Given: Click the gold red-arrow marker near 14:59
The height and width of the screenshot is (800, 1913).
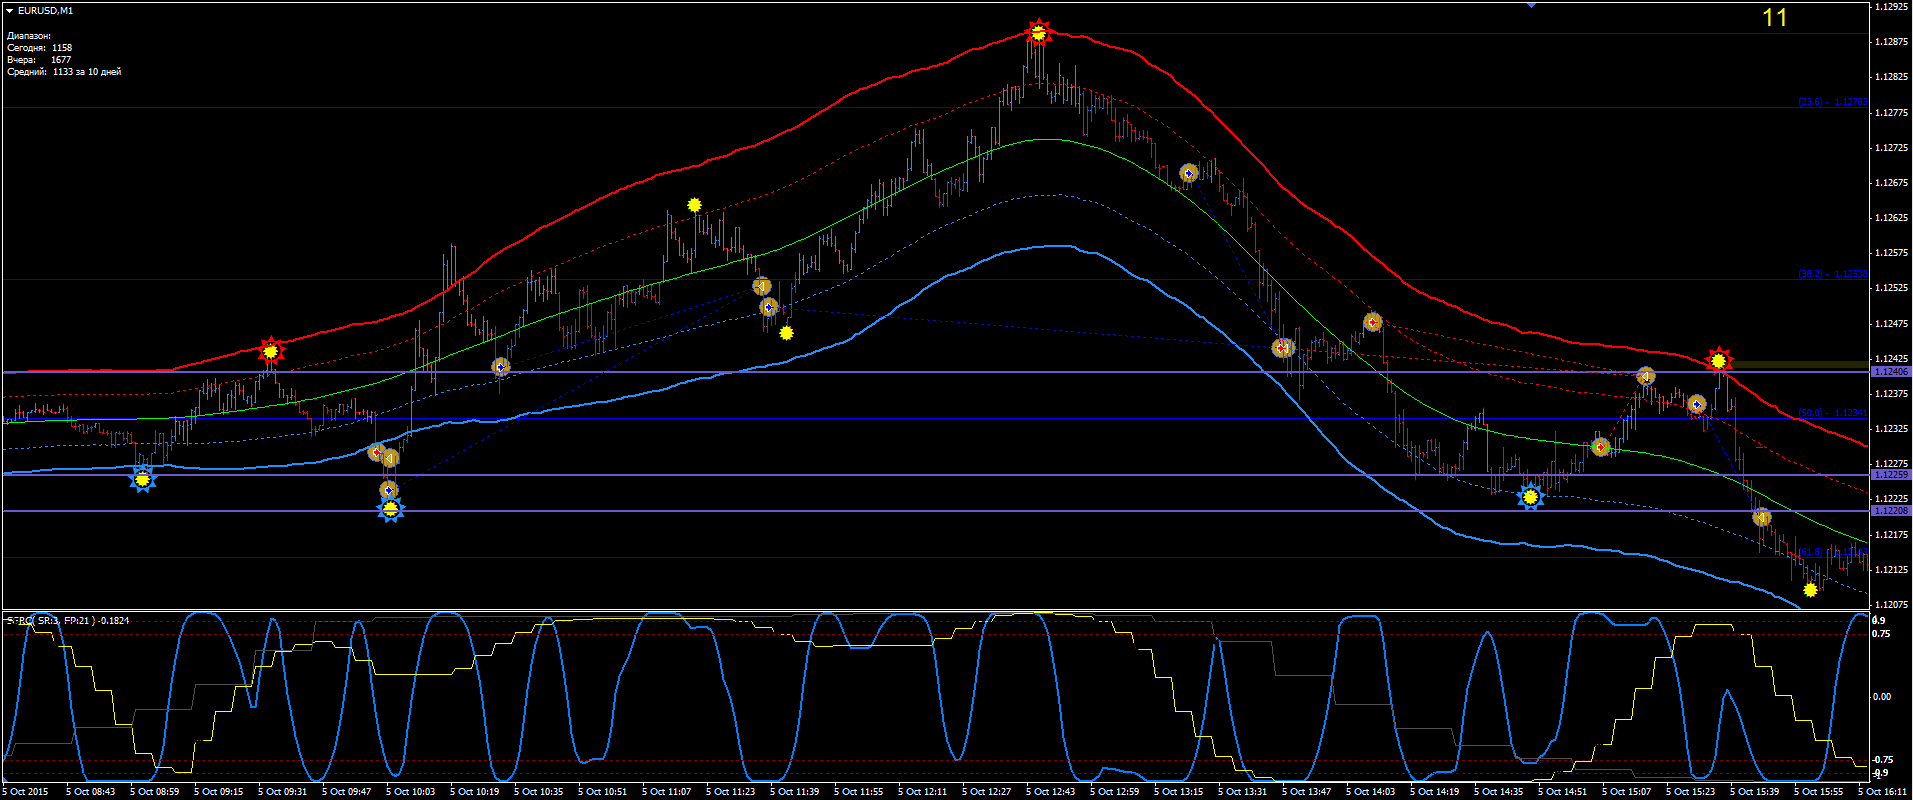Looking at the screenshot, I should tap(1601, 447).
